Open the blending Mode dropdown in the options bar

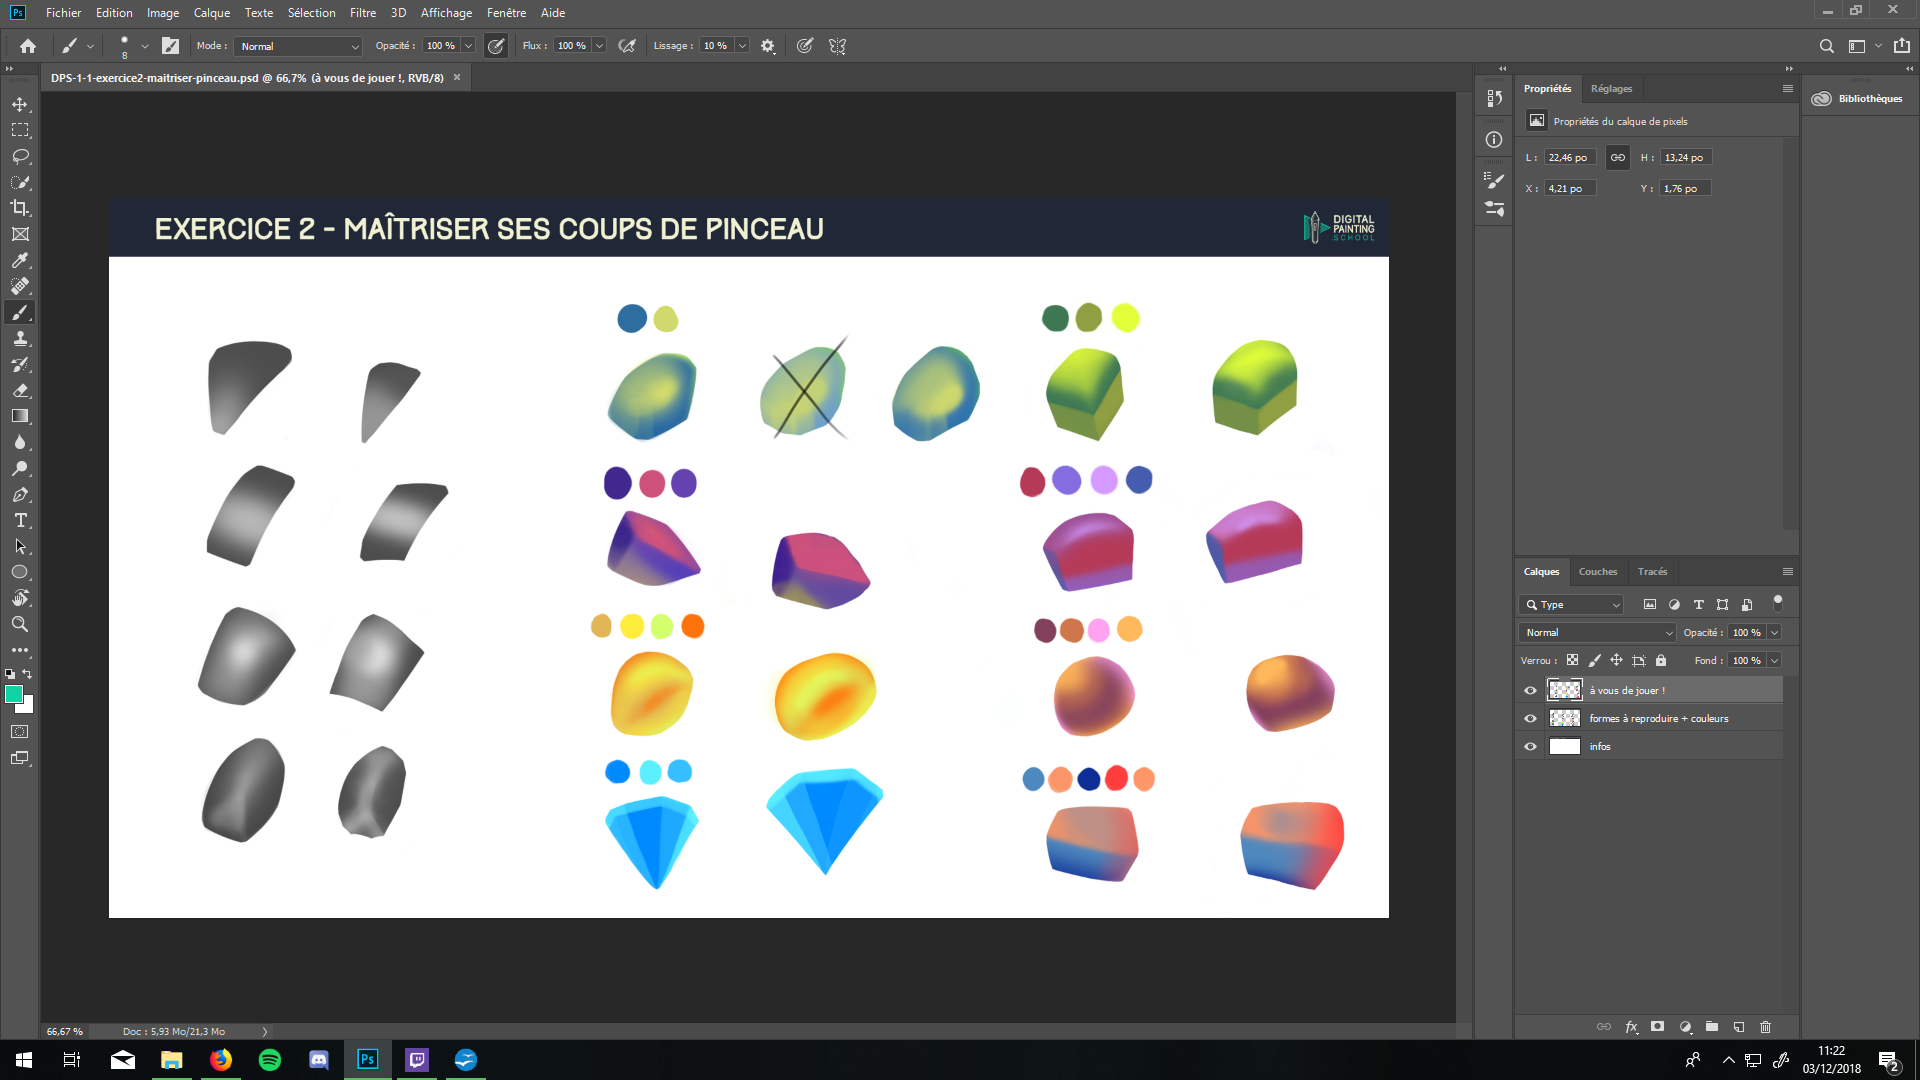[x=297, y=46]
